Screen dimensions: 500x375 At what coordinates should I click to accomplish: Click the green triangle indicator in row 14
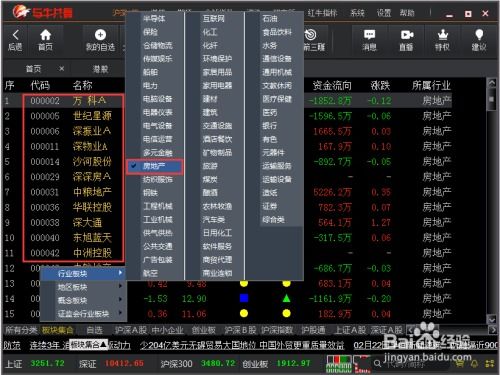pos(286,298)
